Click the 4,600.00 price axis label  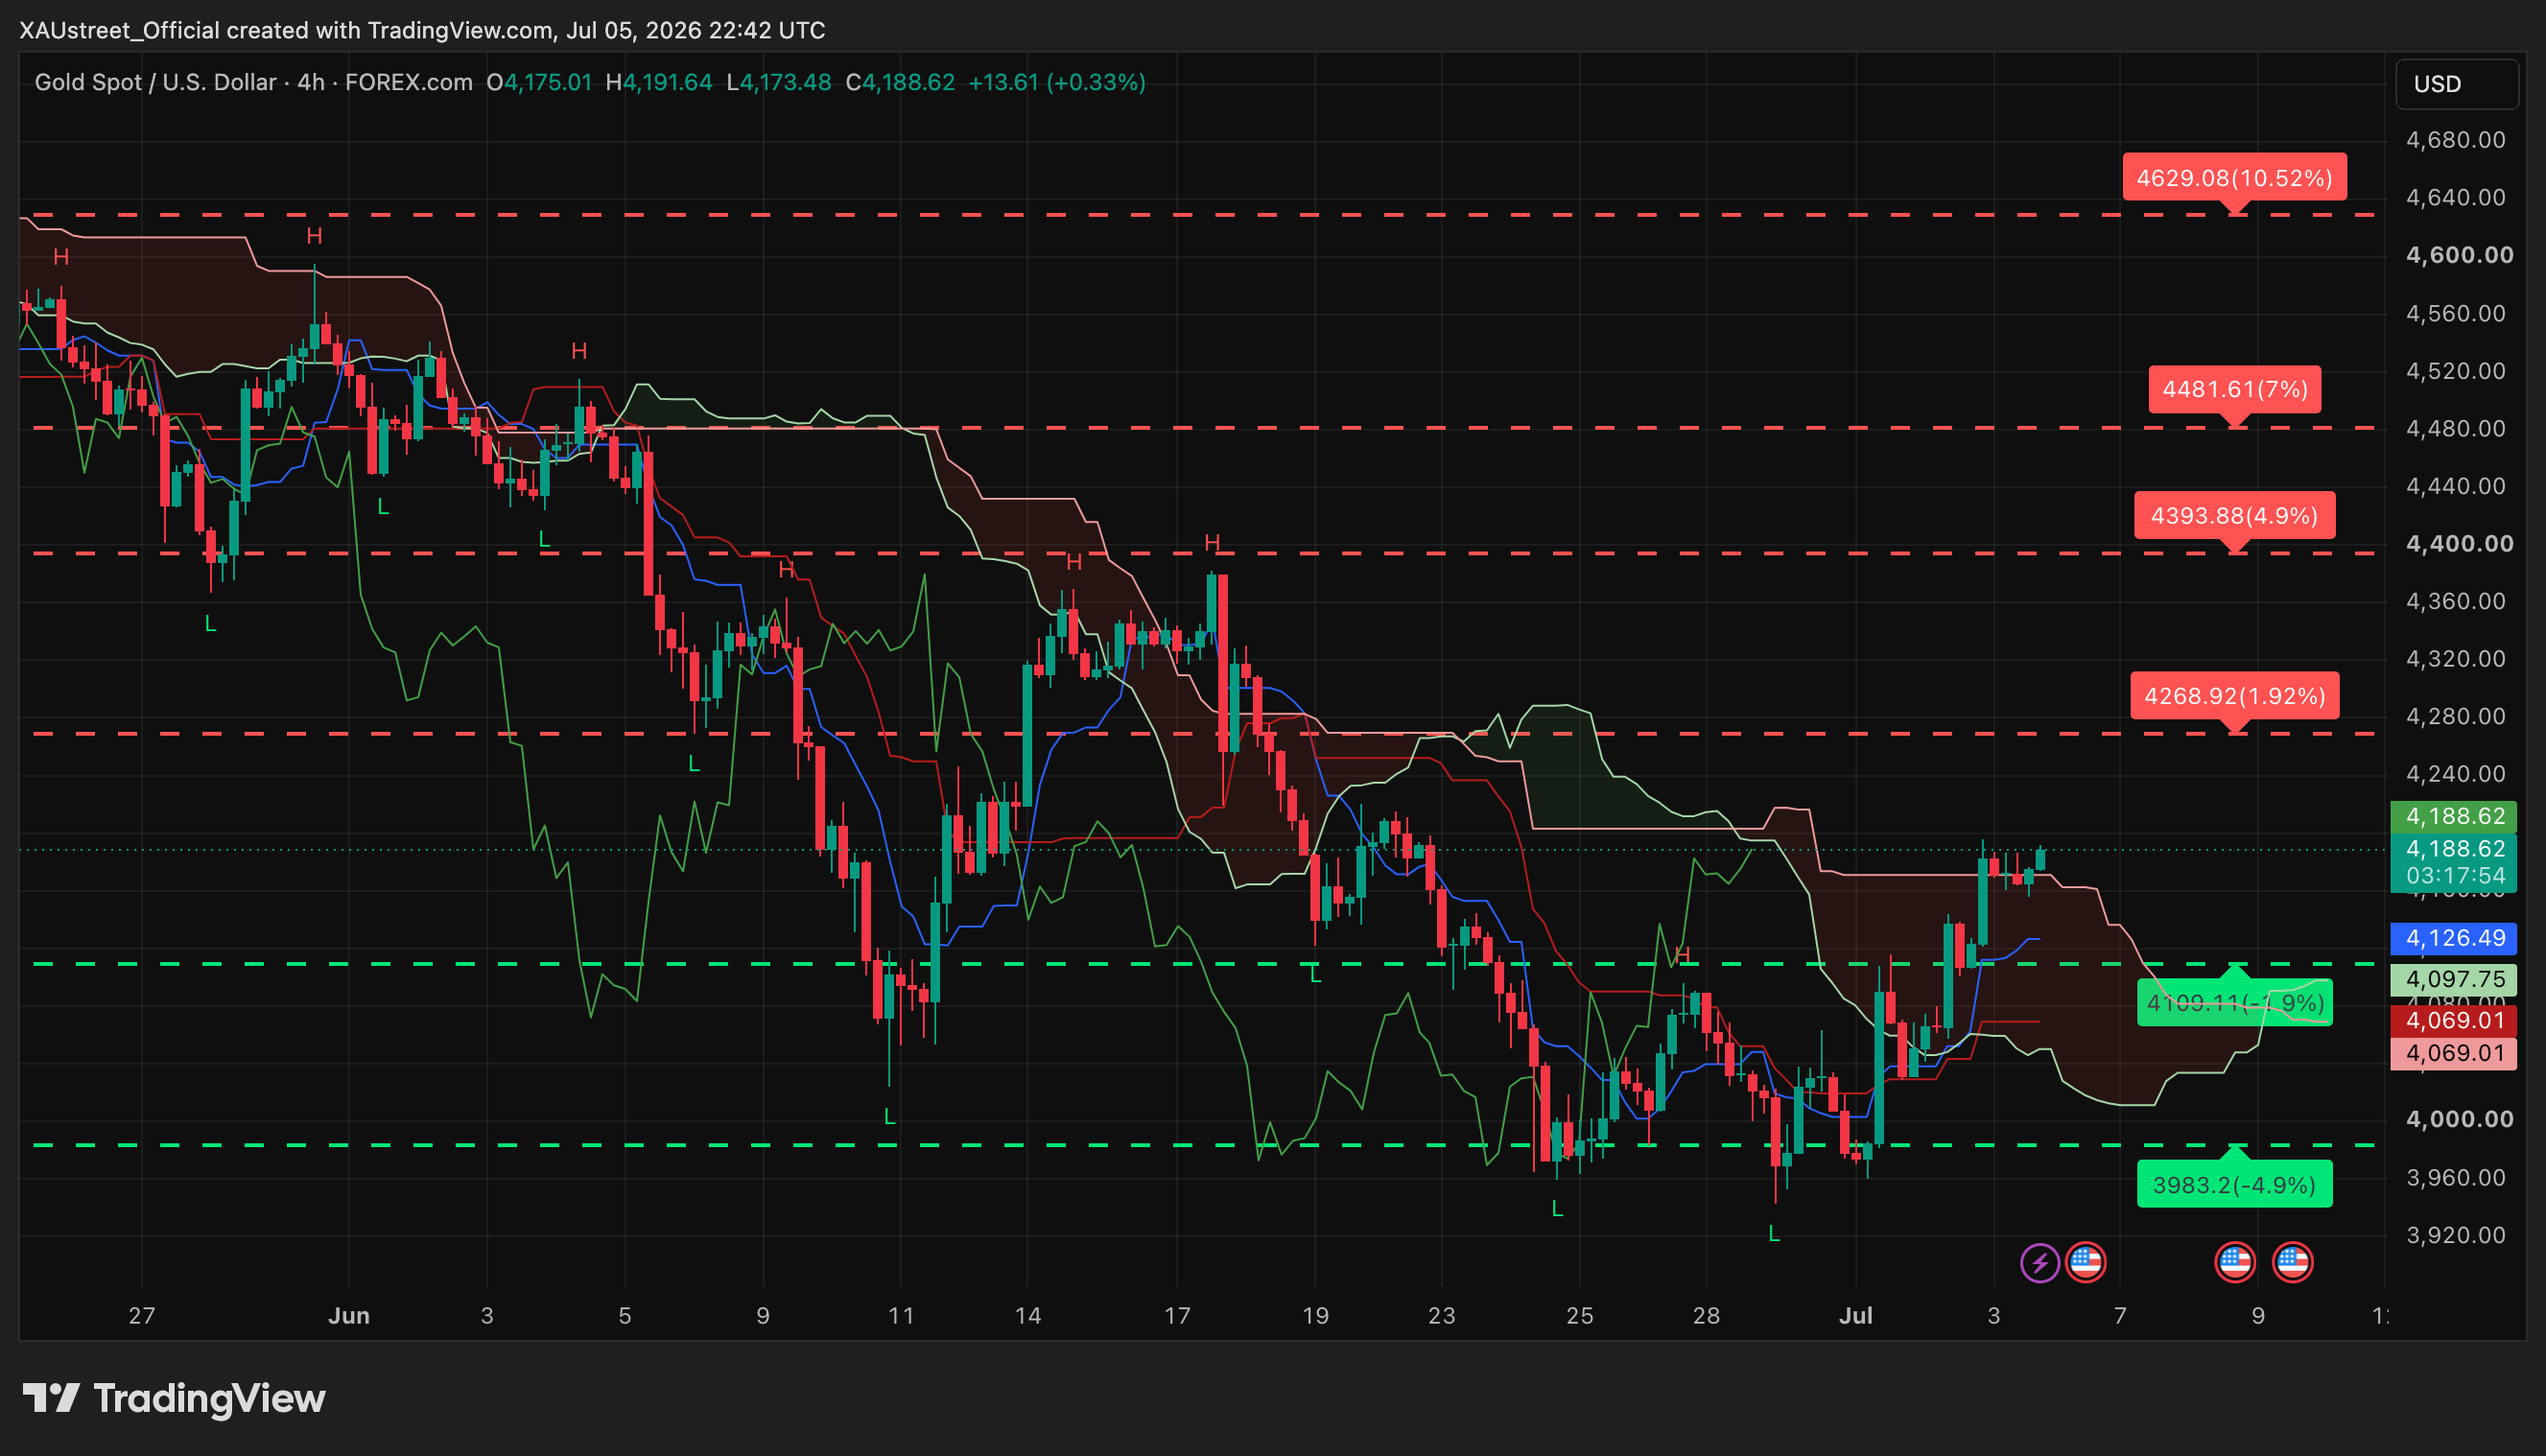coord(2459,255)
